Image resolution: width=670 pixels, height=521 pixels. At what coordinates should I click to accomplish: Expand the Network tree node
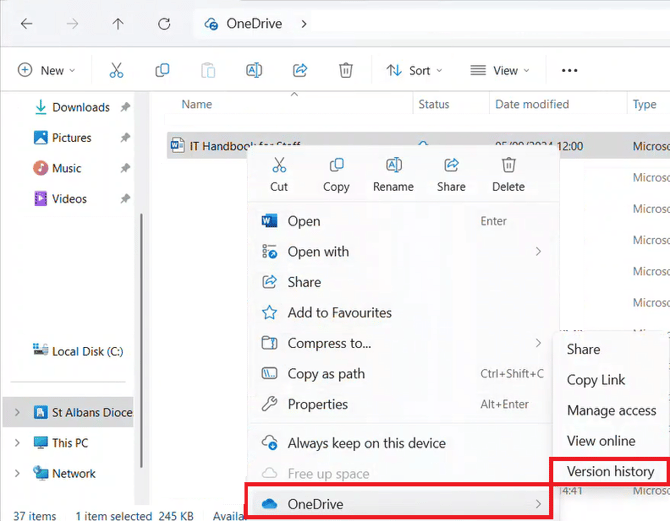tap(17, 474)
